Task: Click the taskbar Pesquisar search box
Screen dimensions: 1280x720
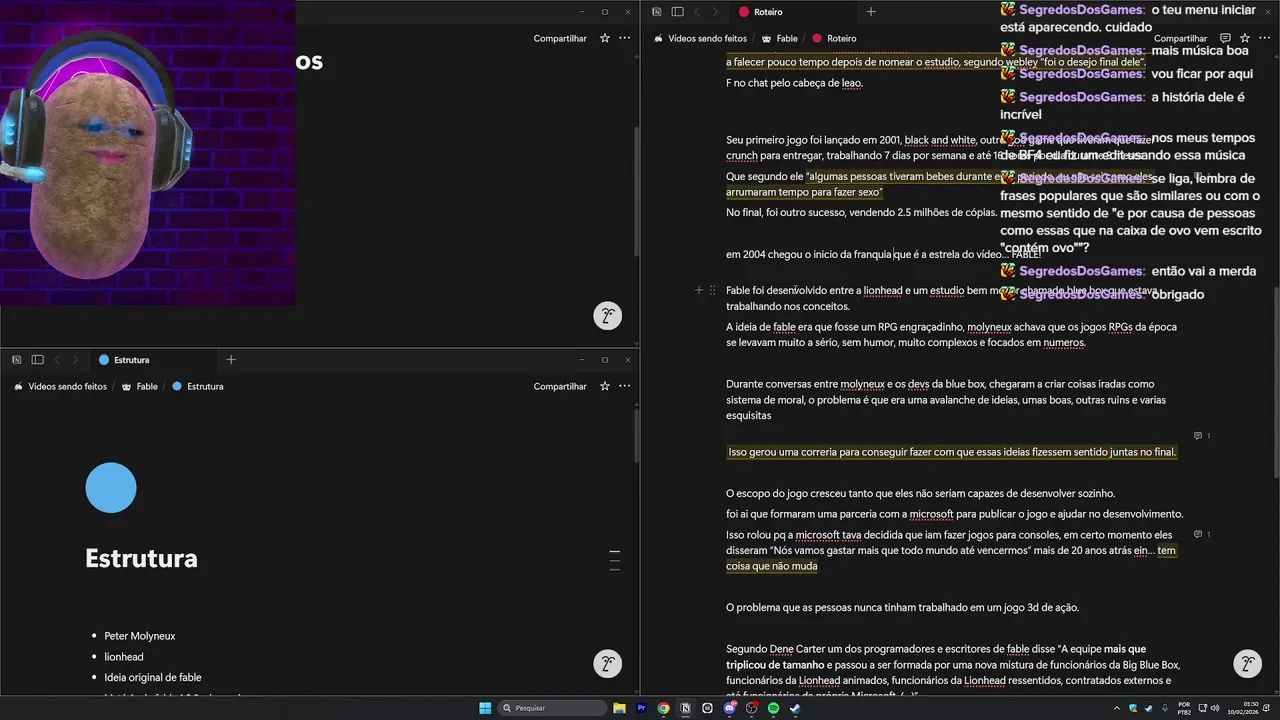Action: click(553, 708)
